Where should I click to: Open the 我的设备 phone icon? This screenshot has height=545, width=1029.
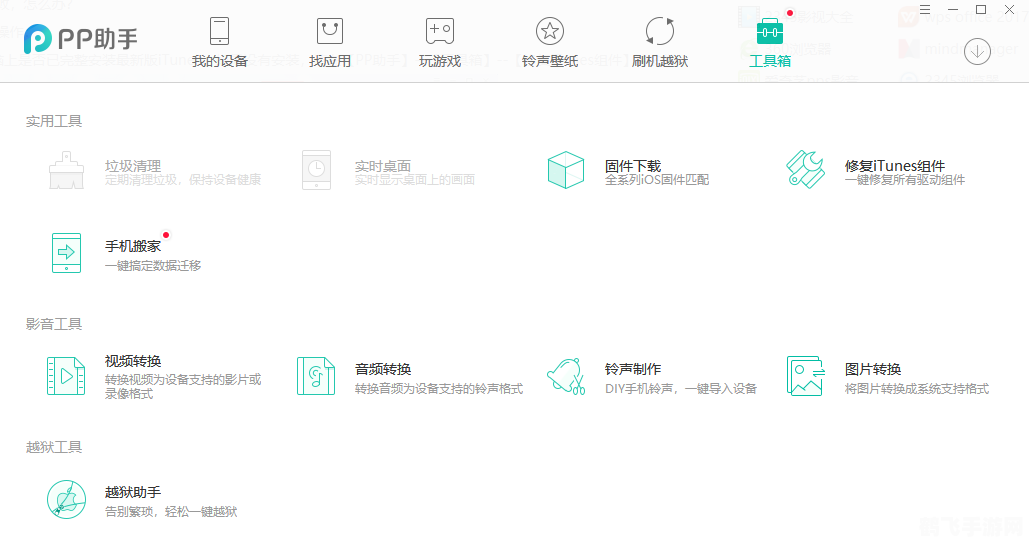pos(219,31)
